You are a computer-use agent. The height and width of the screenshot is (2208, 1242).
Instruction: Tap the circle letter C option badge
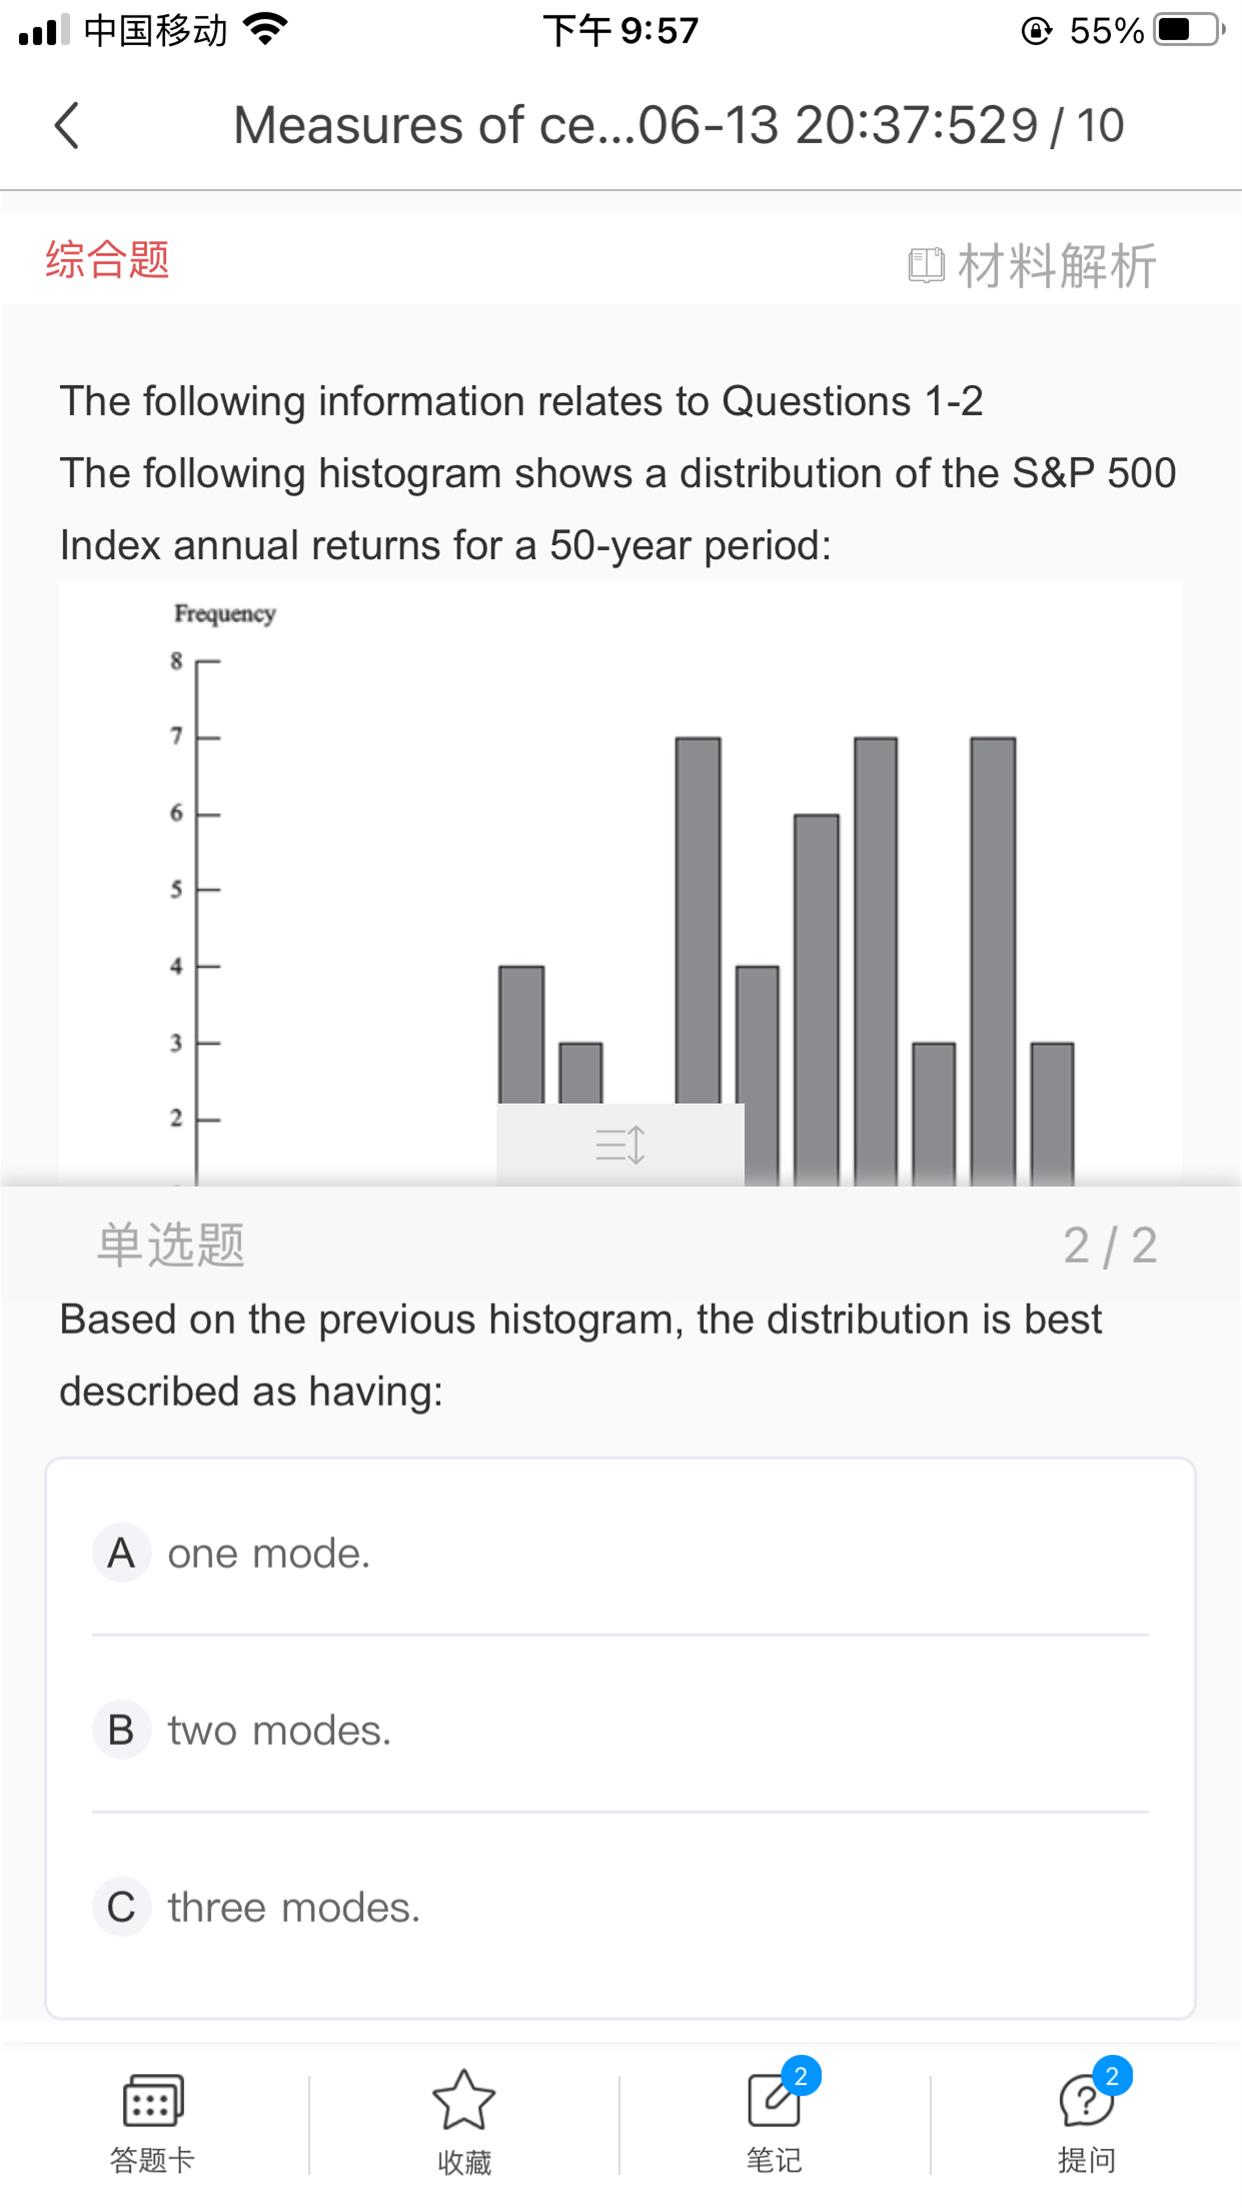tap(121, 1907)
